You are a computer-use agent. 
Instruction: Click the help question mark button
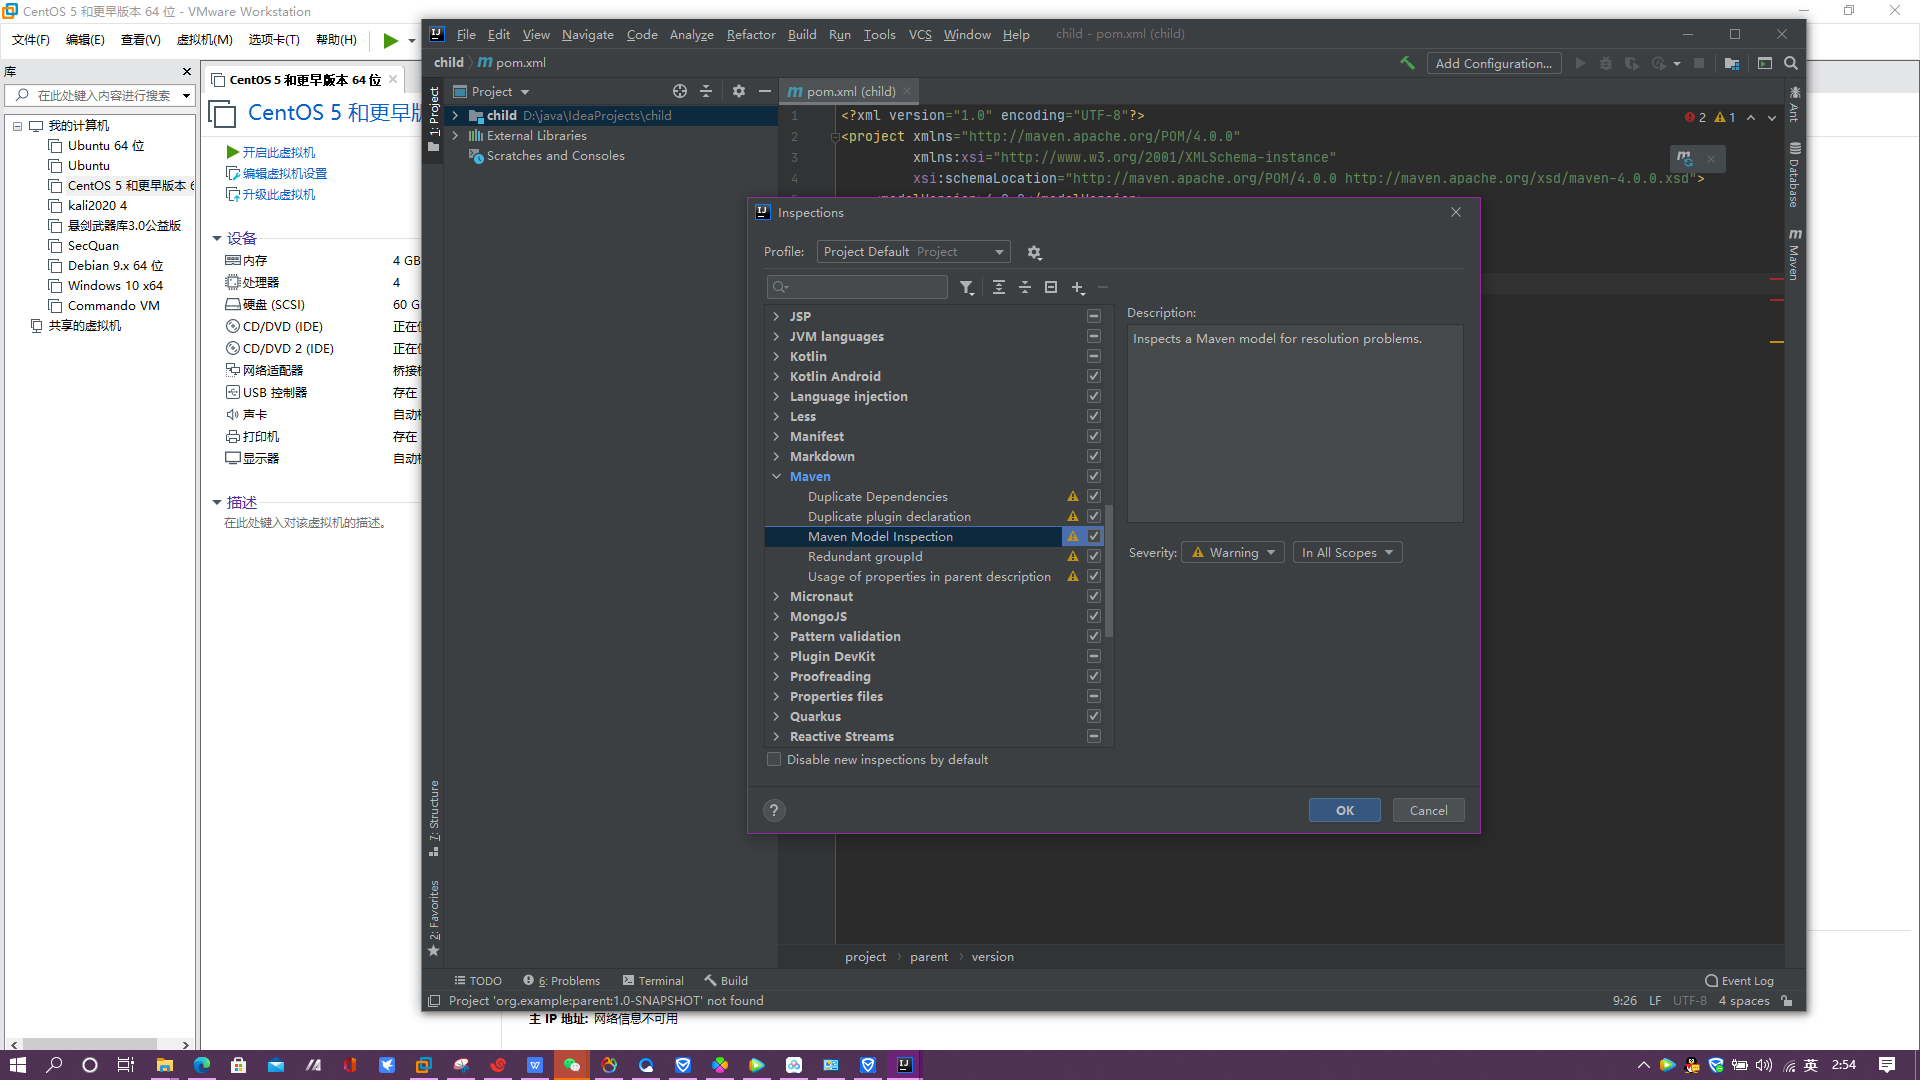pos(773,811)
